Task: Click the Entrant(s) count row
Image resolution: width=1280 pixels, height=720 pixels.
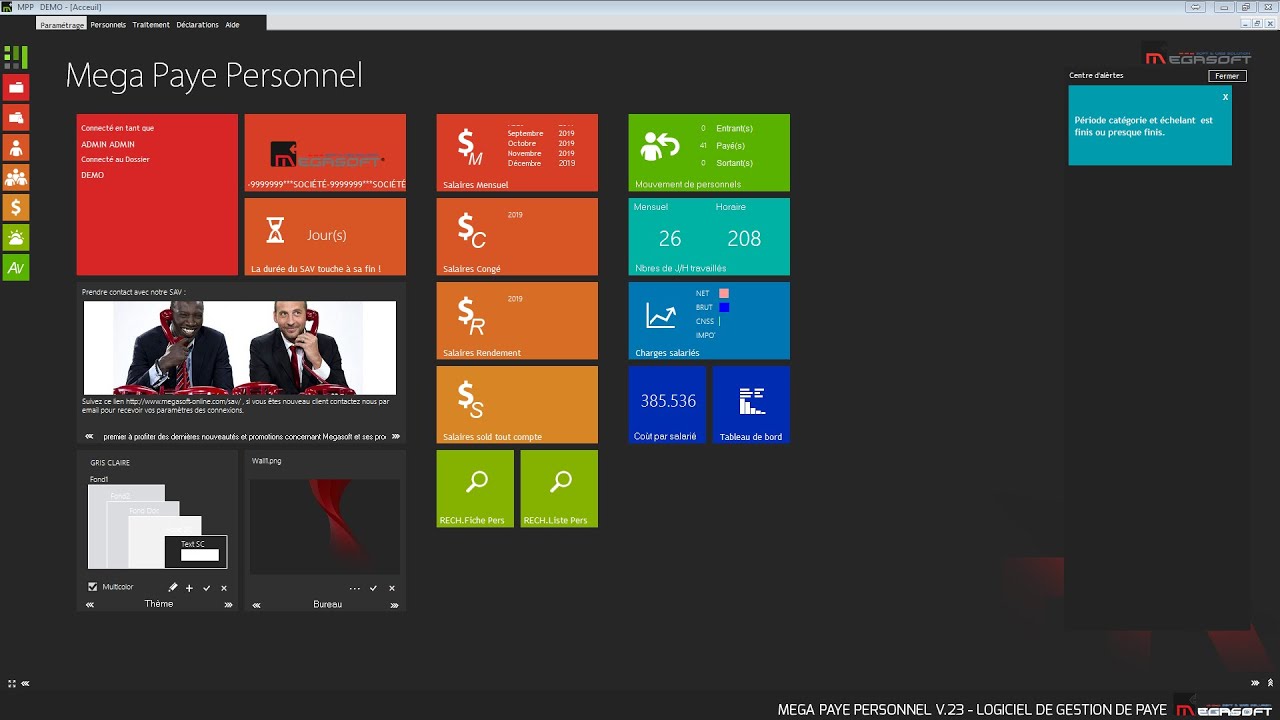Action: (727, 128)
